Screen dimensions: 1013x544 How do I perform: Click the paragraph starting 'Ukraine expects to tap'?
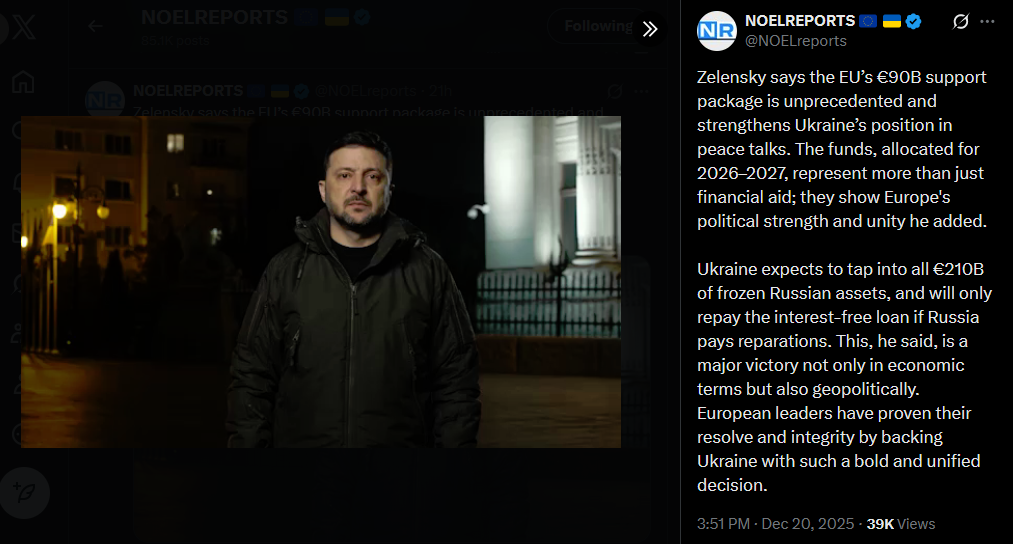[844, 377]
